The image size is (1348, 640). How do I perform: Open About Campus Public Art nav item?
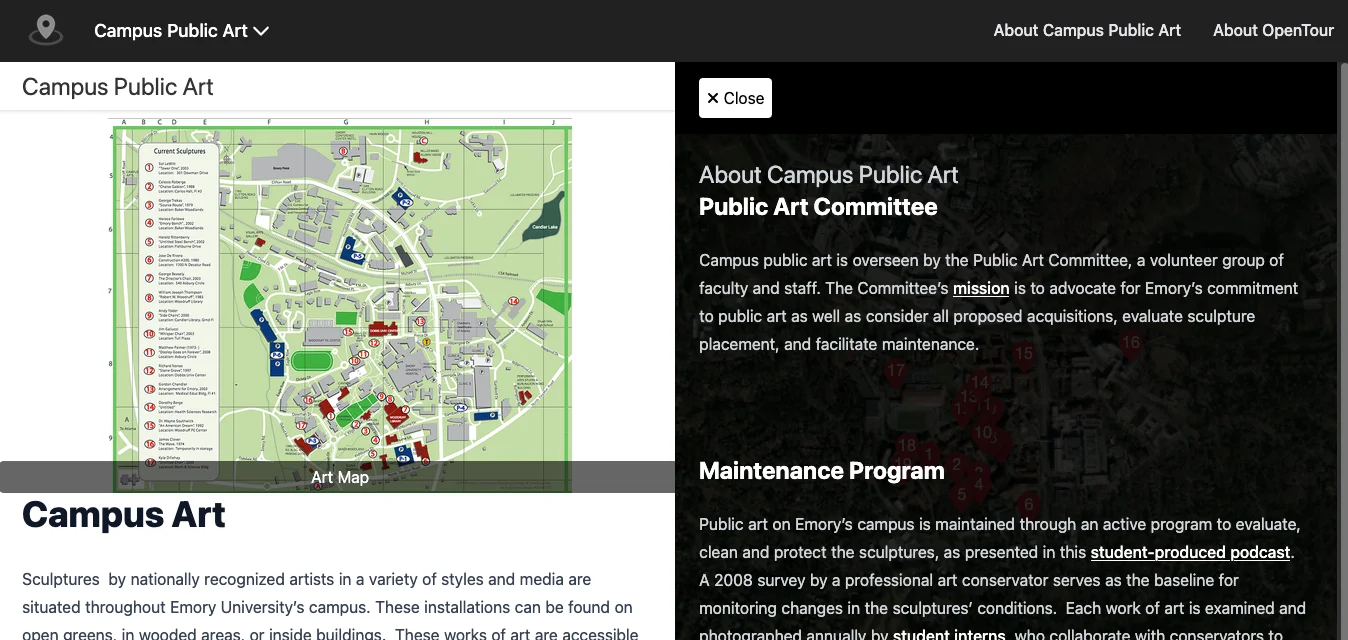coord(1087,30)
